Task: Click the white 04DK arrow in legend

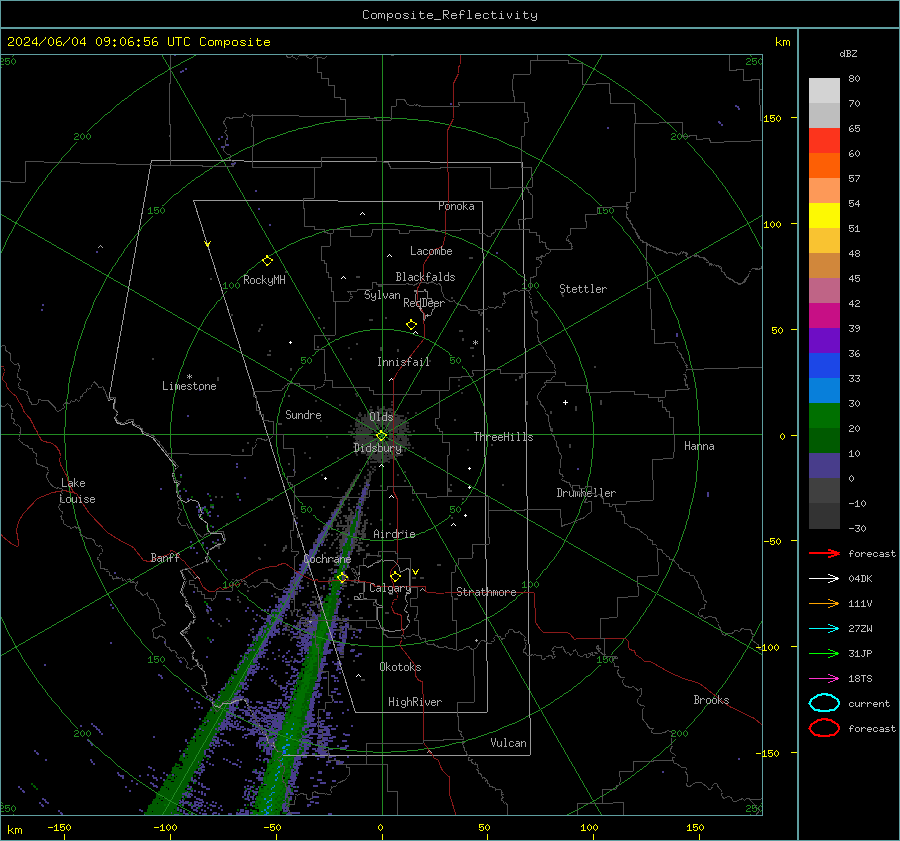Action: 824,578
